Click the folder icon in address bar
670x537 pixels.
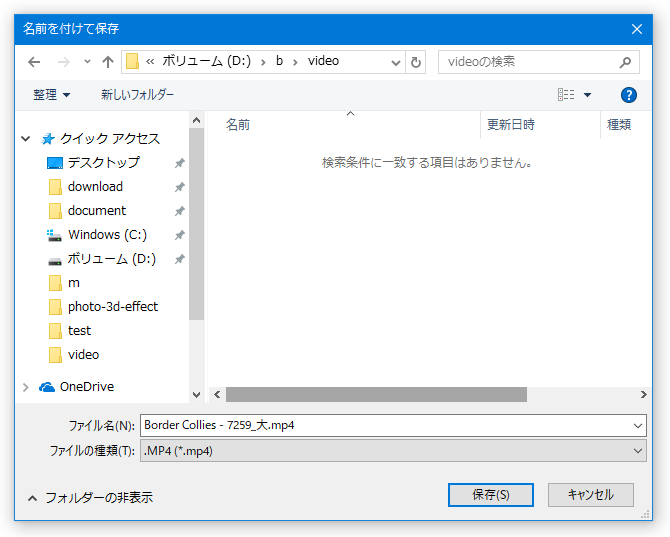tap(132, 62)
